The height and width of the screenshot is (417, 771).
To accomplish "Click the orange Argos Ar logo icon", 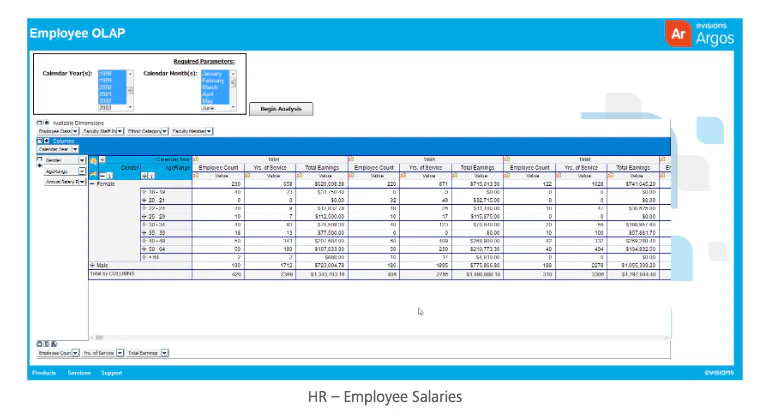I will pyautogui.click(x=678, y=33).
